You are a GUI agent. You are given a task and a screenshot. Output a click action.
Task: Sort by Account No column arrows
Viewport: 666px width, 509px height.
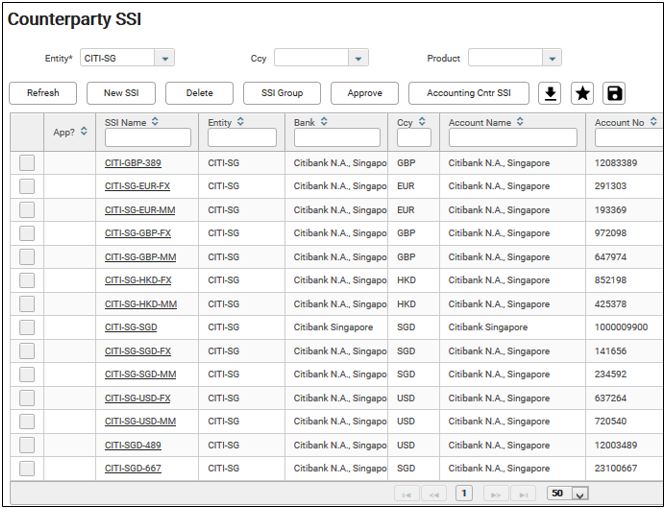pos(654,122)
